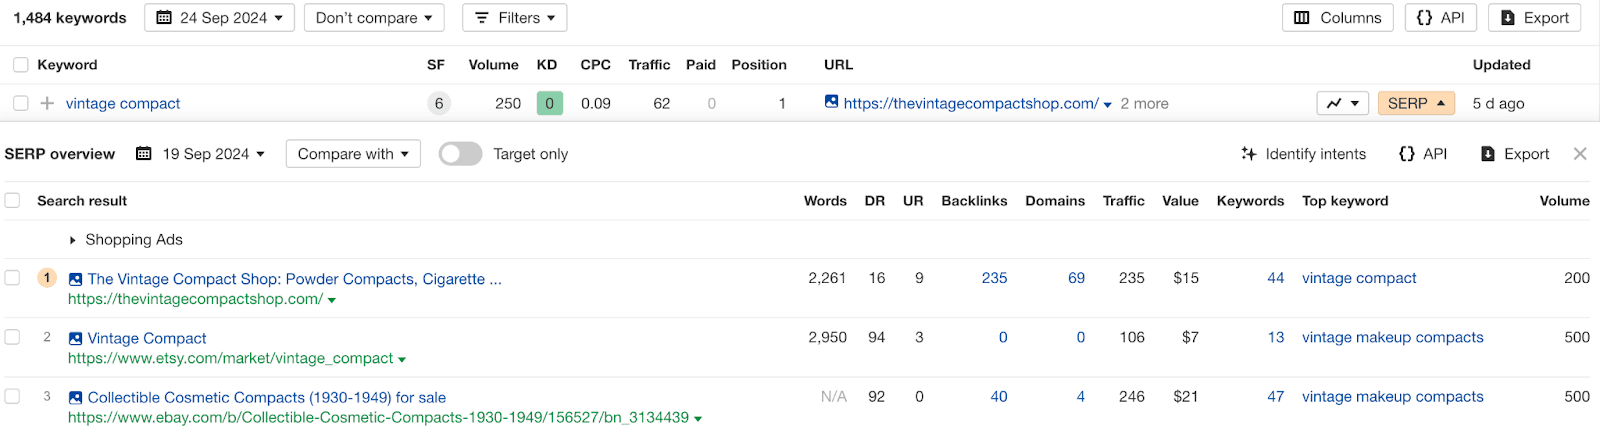Screen dimensions: 1600x430
Task: Expand dropdown after ebay.com result URL
Action: tap(698, 419)
